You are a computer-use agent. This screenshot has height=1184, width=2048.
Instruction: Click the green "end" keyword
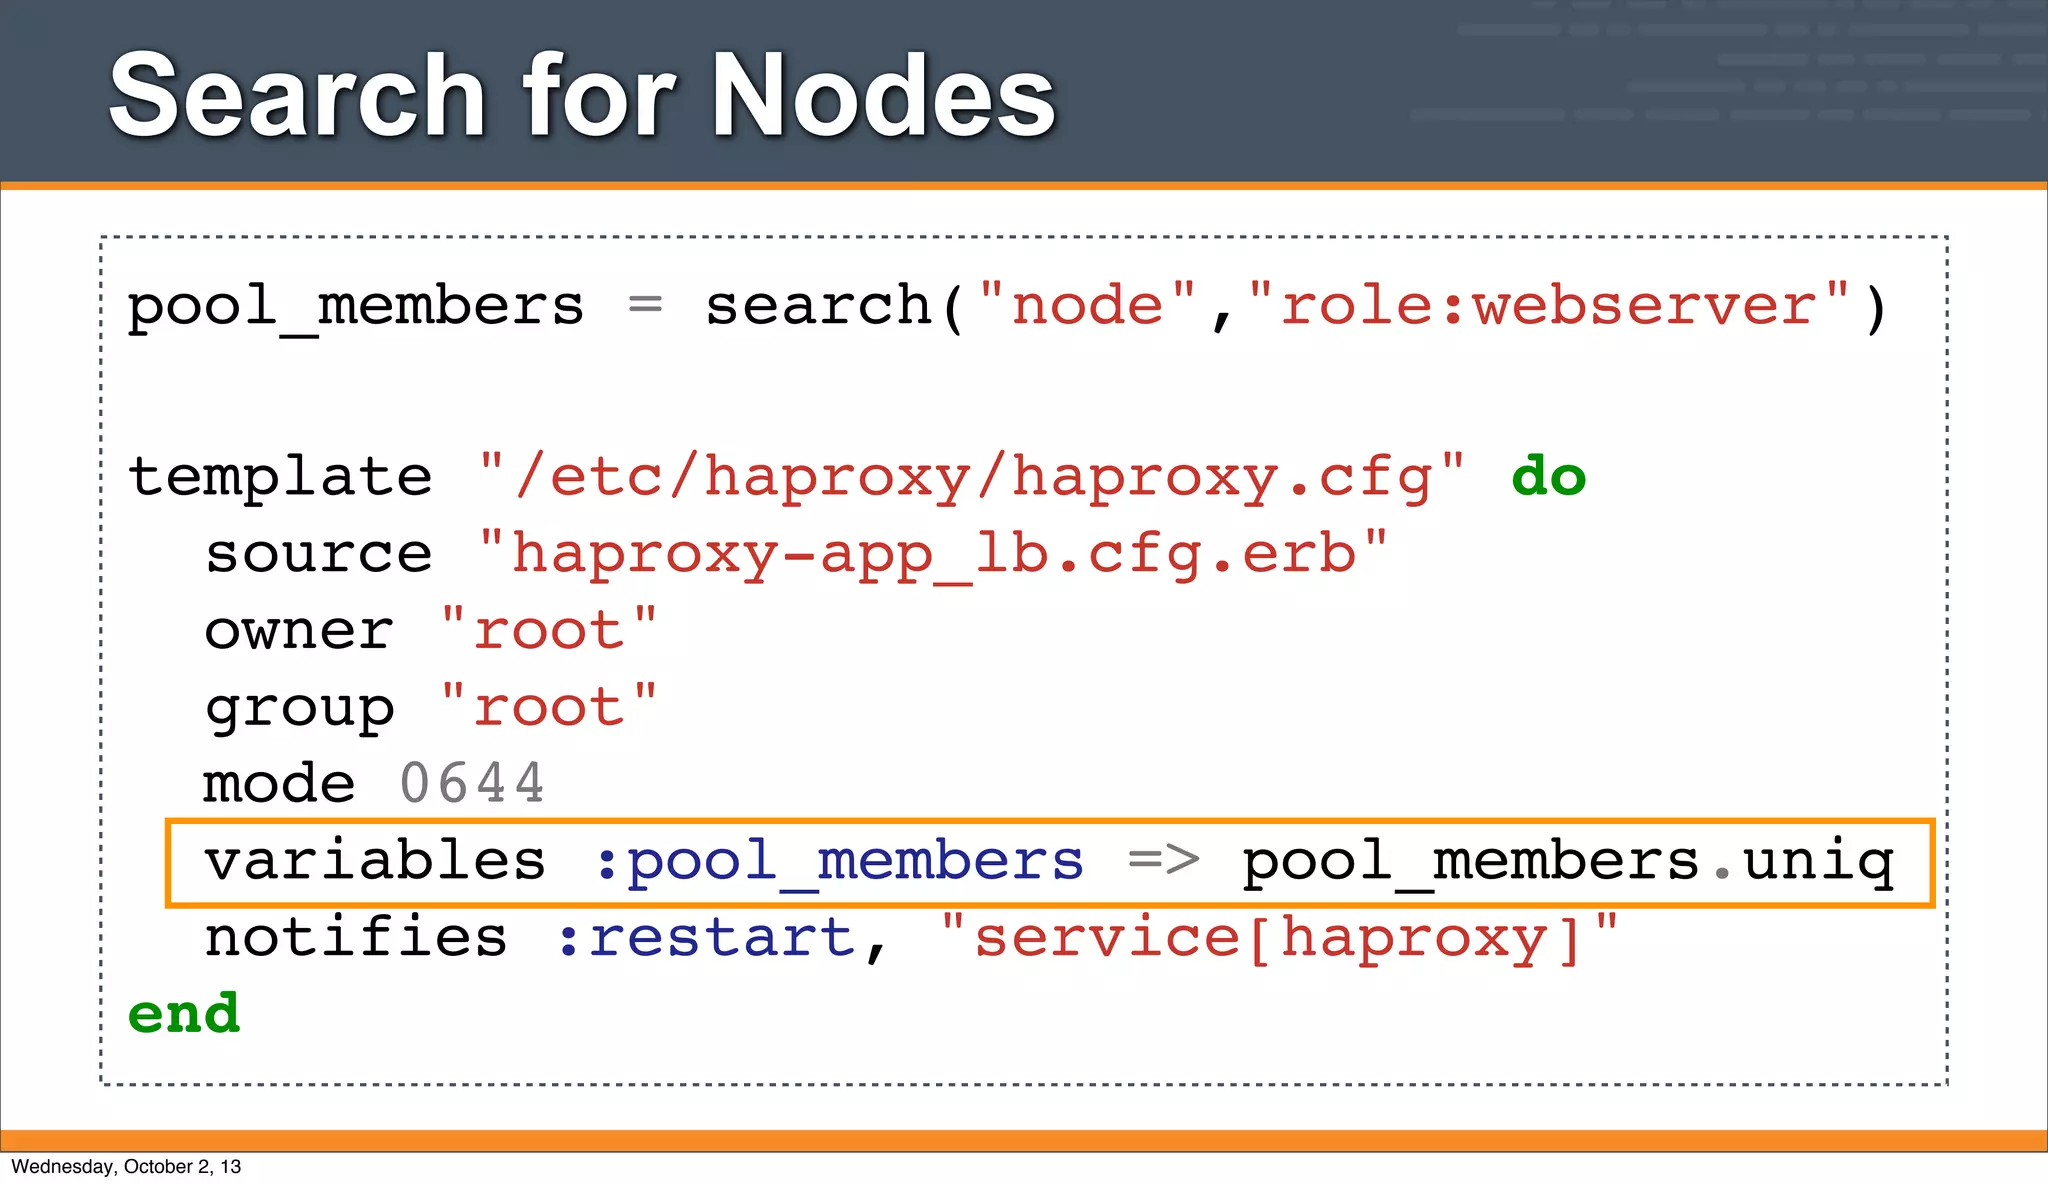[184, 1014]
